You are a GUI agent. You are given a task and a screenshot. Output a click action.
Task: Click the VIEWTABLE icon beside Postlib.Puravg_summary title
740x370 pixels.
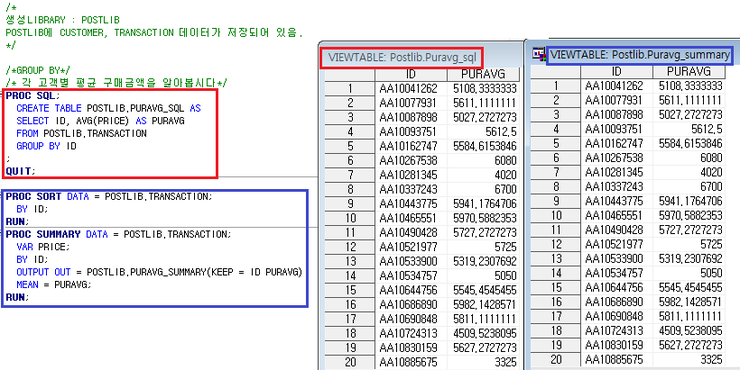pyautogui.click(x=538, y=54)
